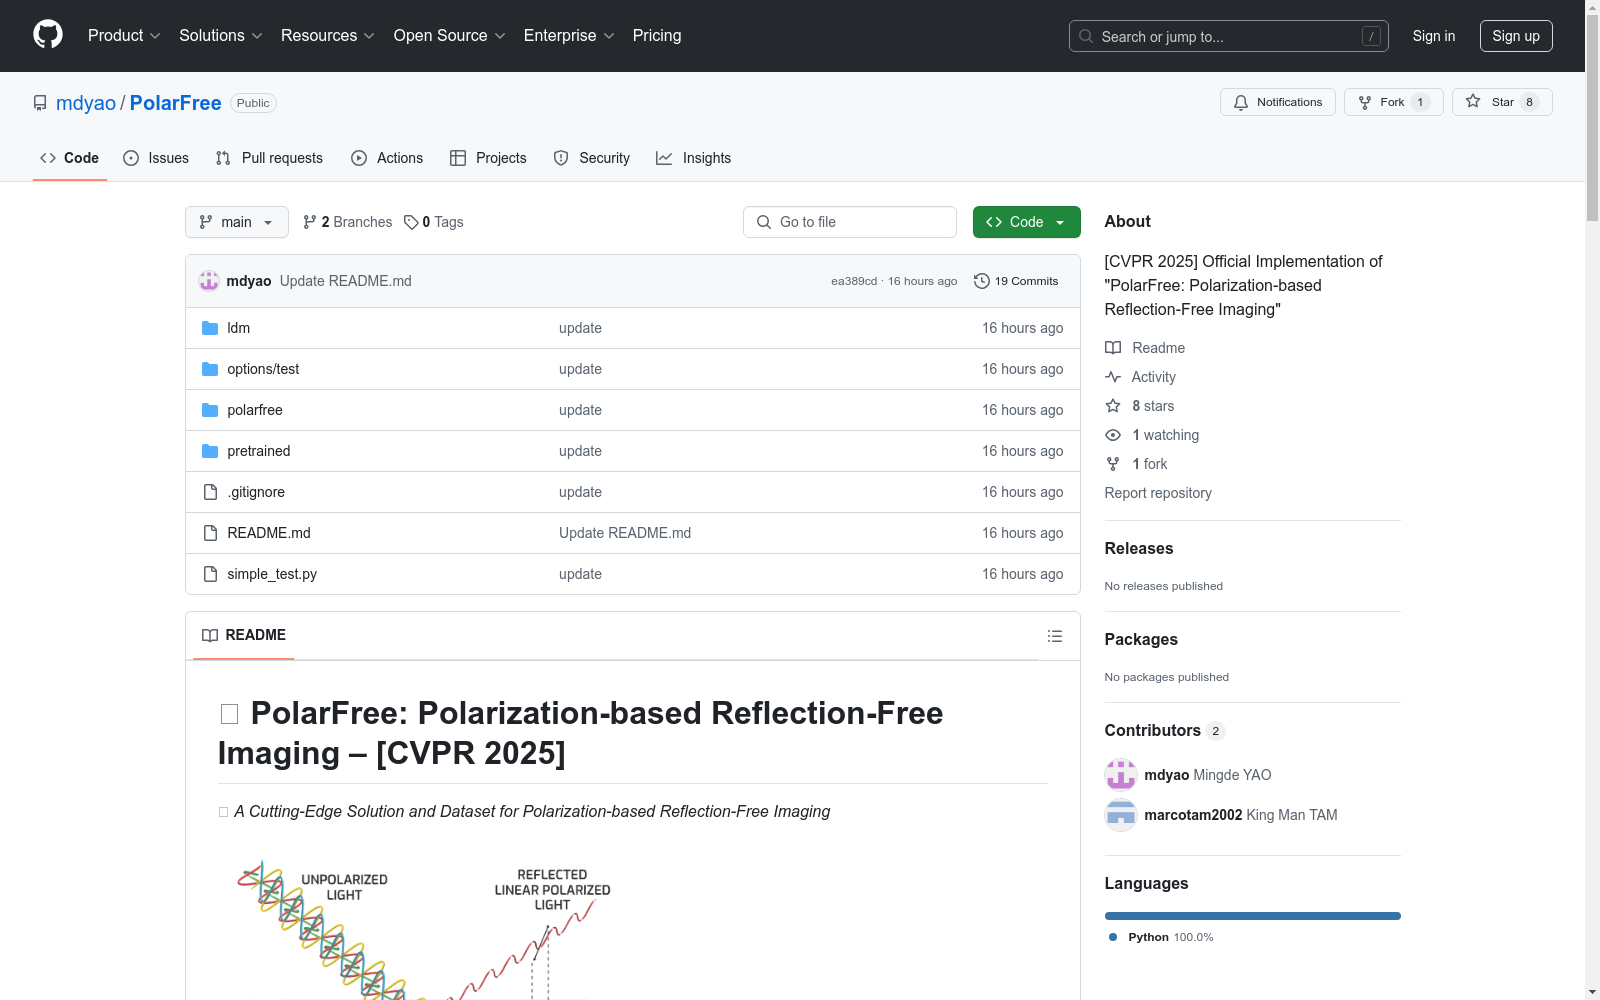Click the mdyao avatar in commit header
This screenshot has width=1600, height=1000.
pyautogui.click(x=209, y=281)
